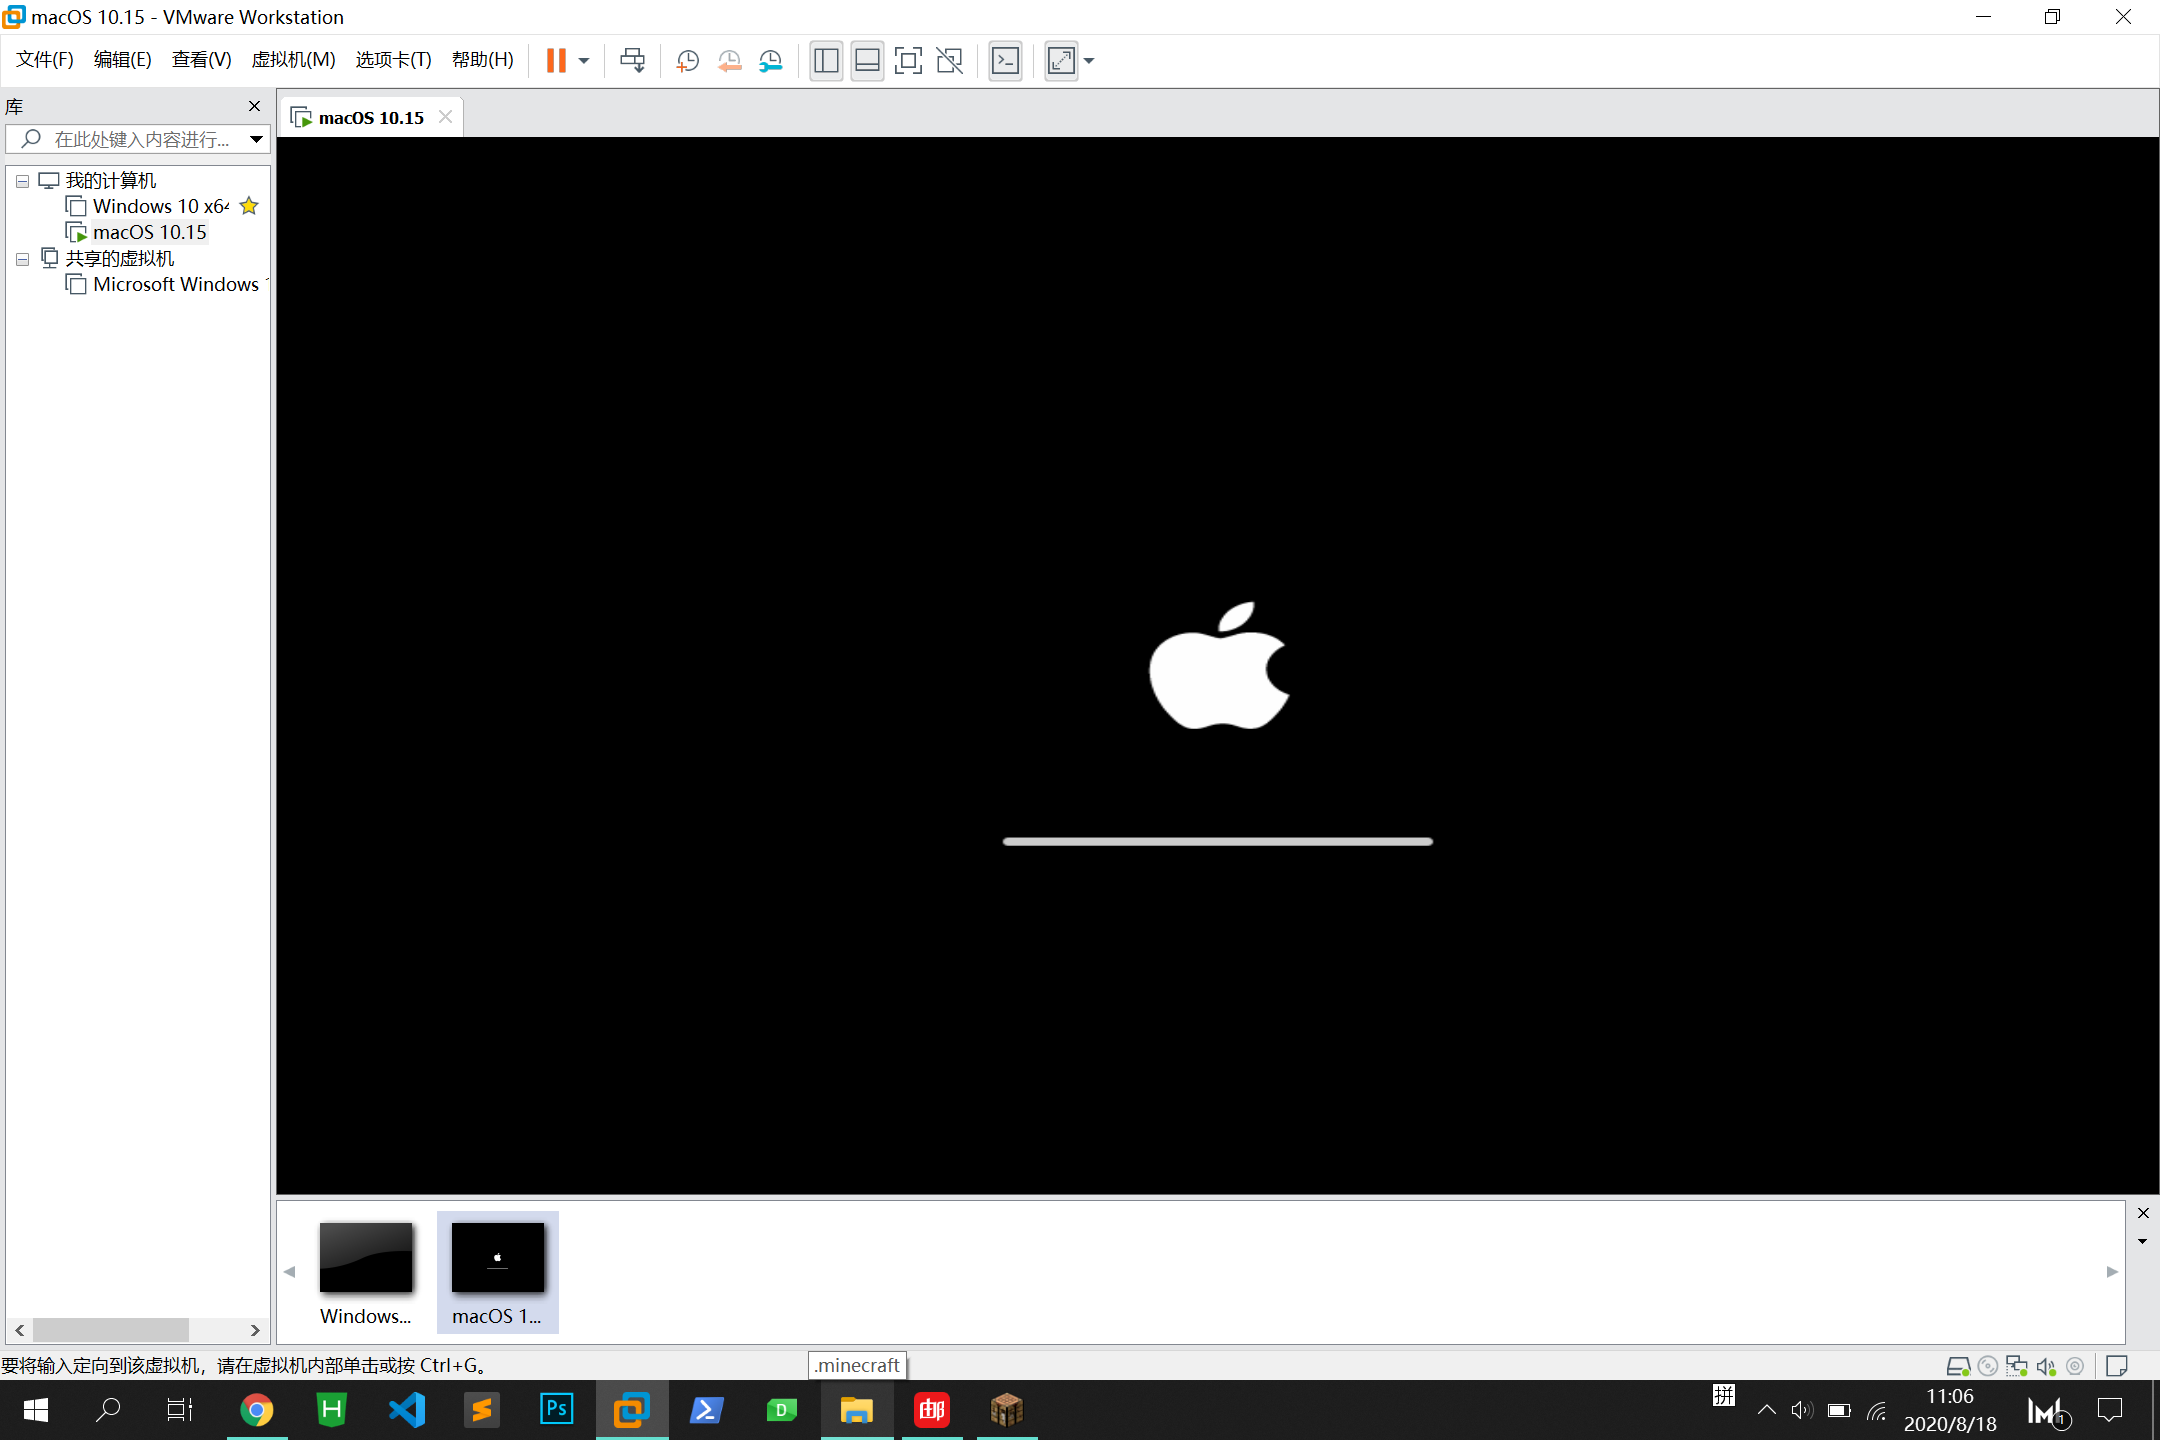Pause the virtual machine with the orange button
The width and height of the screenshot is (2160, 1440).
(556, 61)
